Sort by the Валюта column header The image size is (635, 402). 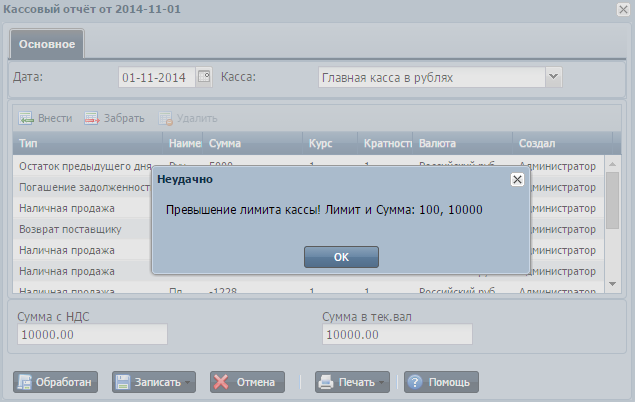pos(463,143)
